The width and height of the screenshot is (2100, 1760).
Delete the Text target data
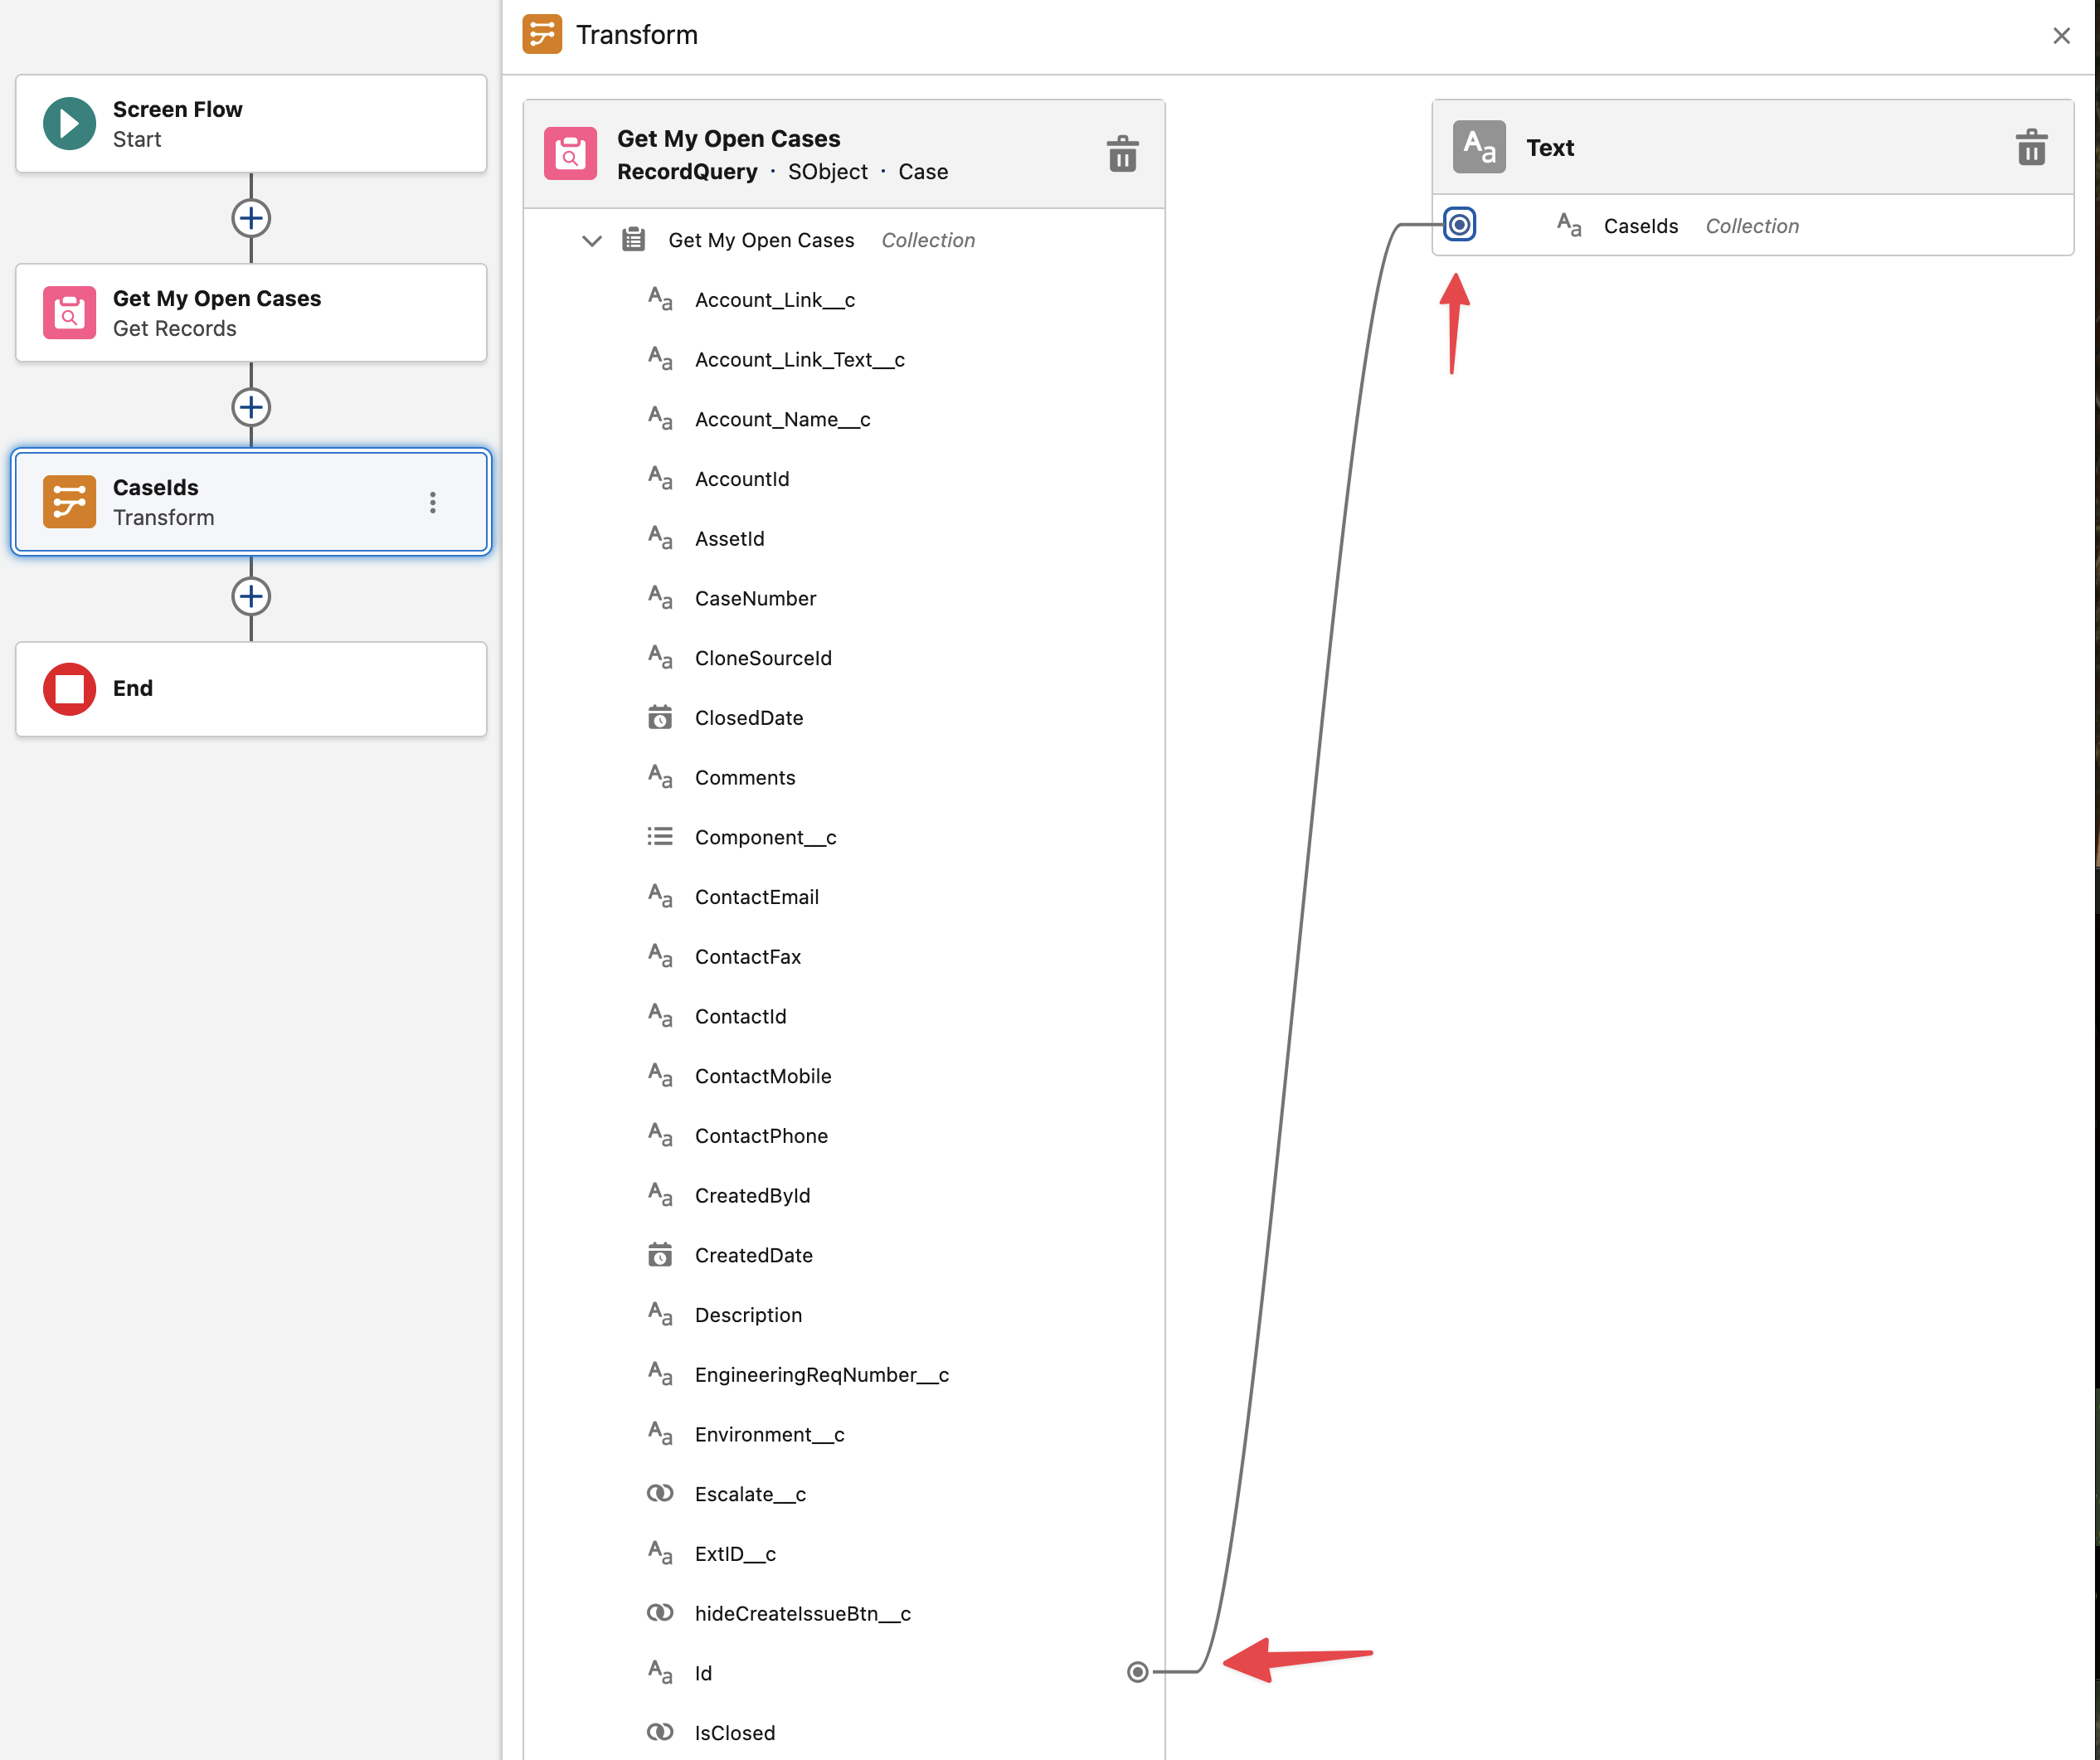(x=2031, y=147)
